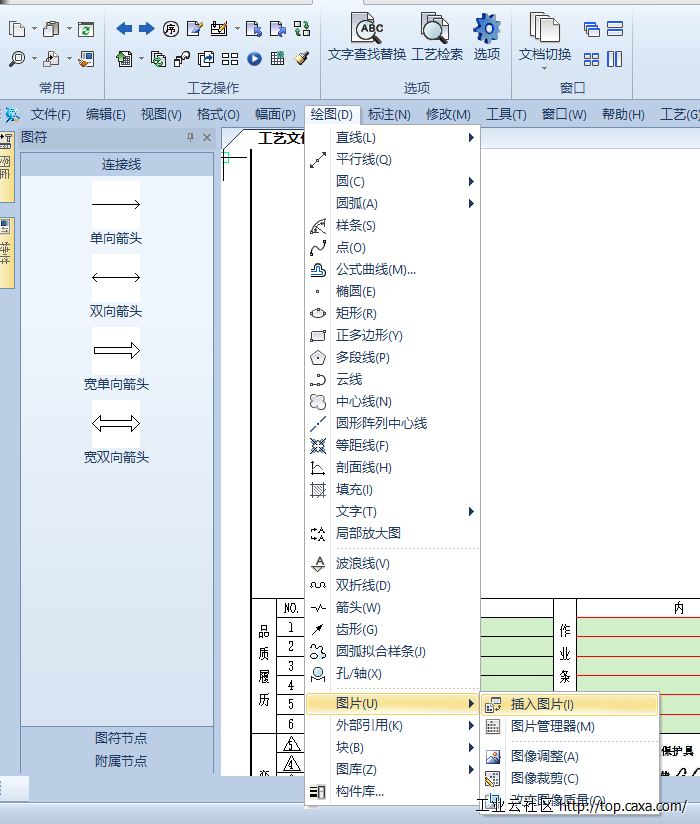This screenshot has height=824, width=700.
Task: Choose 剖面线(H) menu entry
Action: pos(392,467)
